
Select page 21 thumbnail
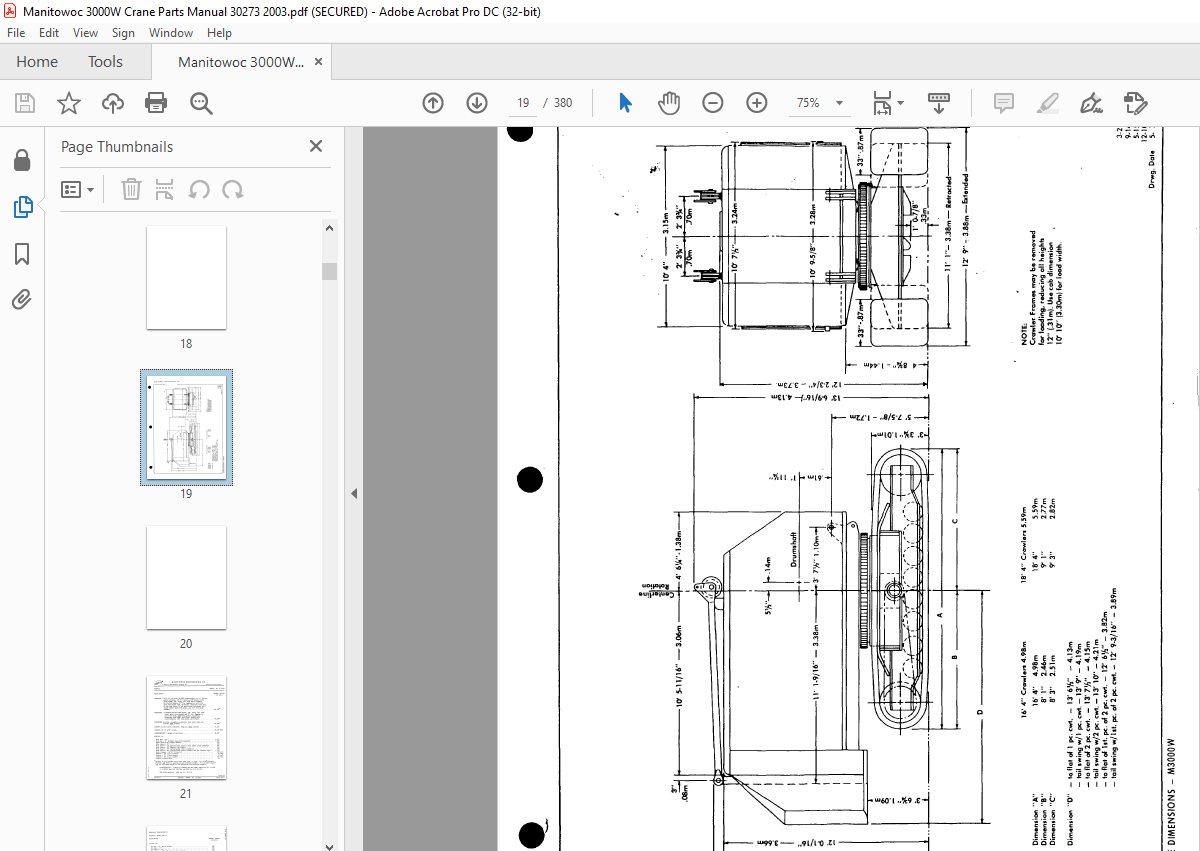(x=186, y=727)
